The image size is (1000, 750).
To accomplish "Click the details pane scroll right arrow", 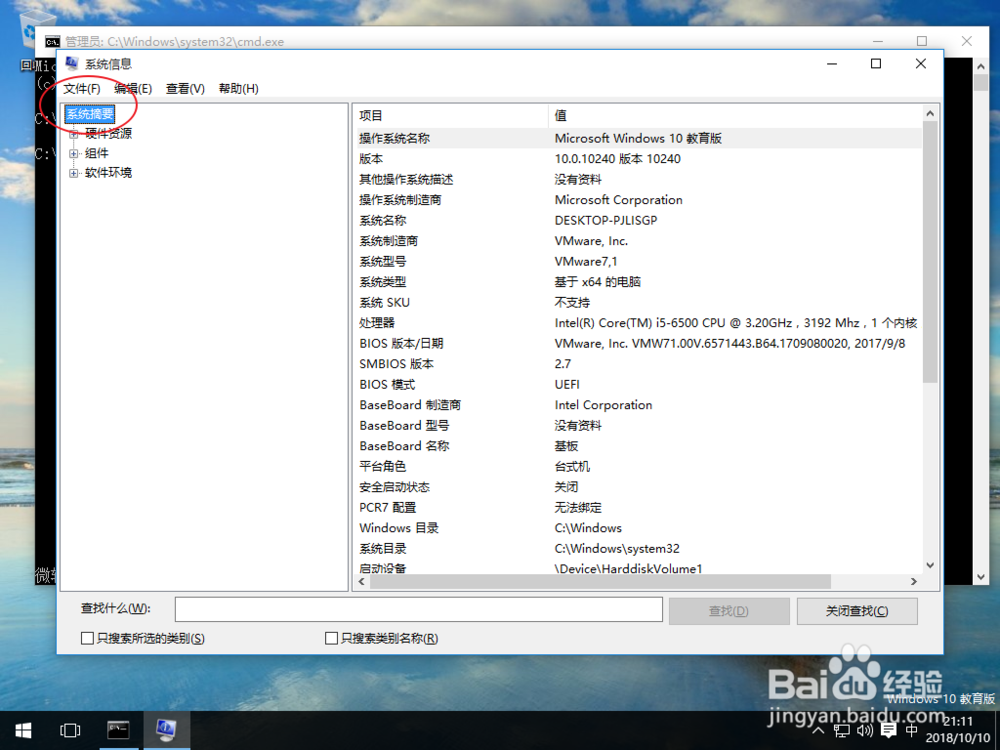I will [x=914, y=582].
